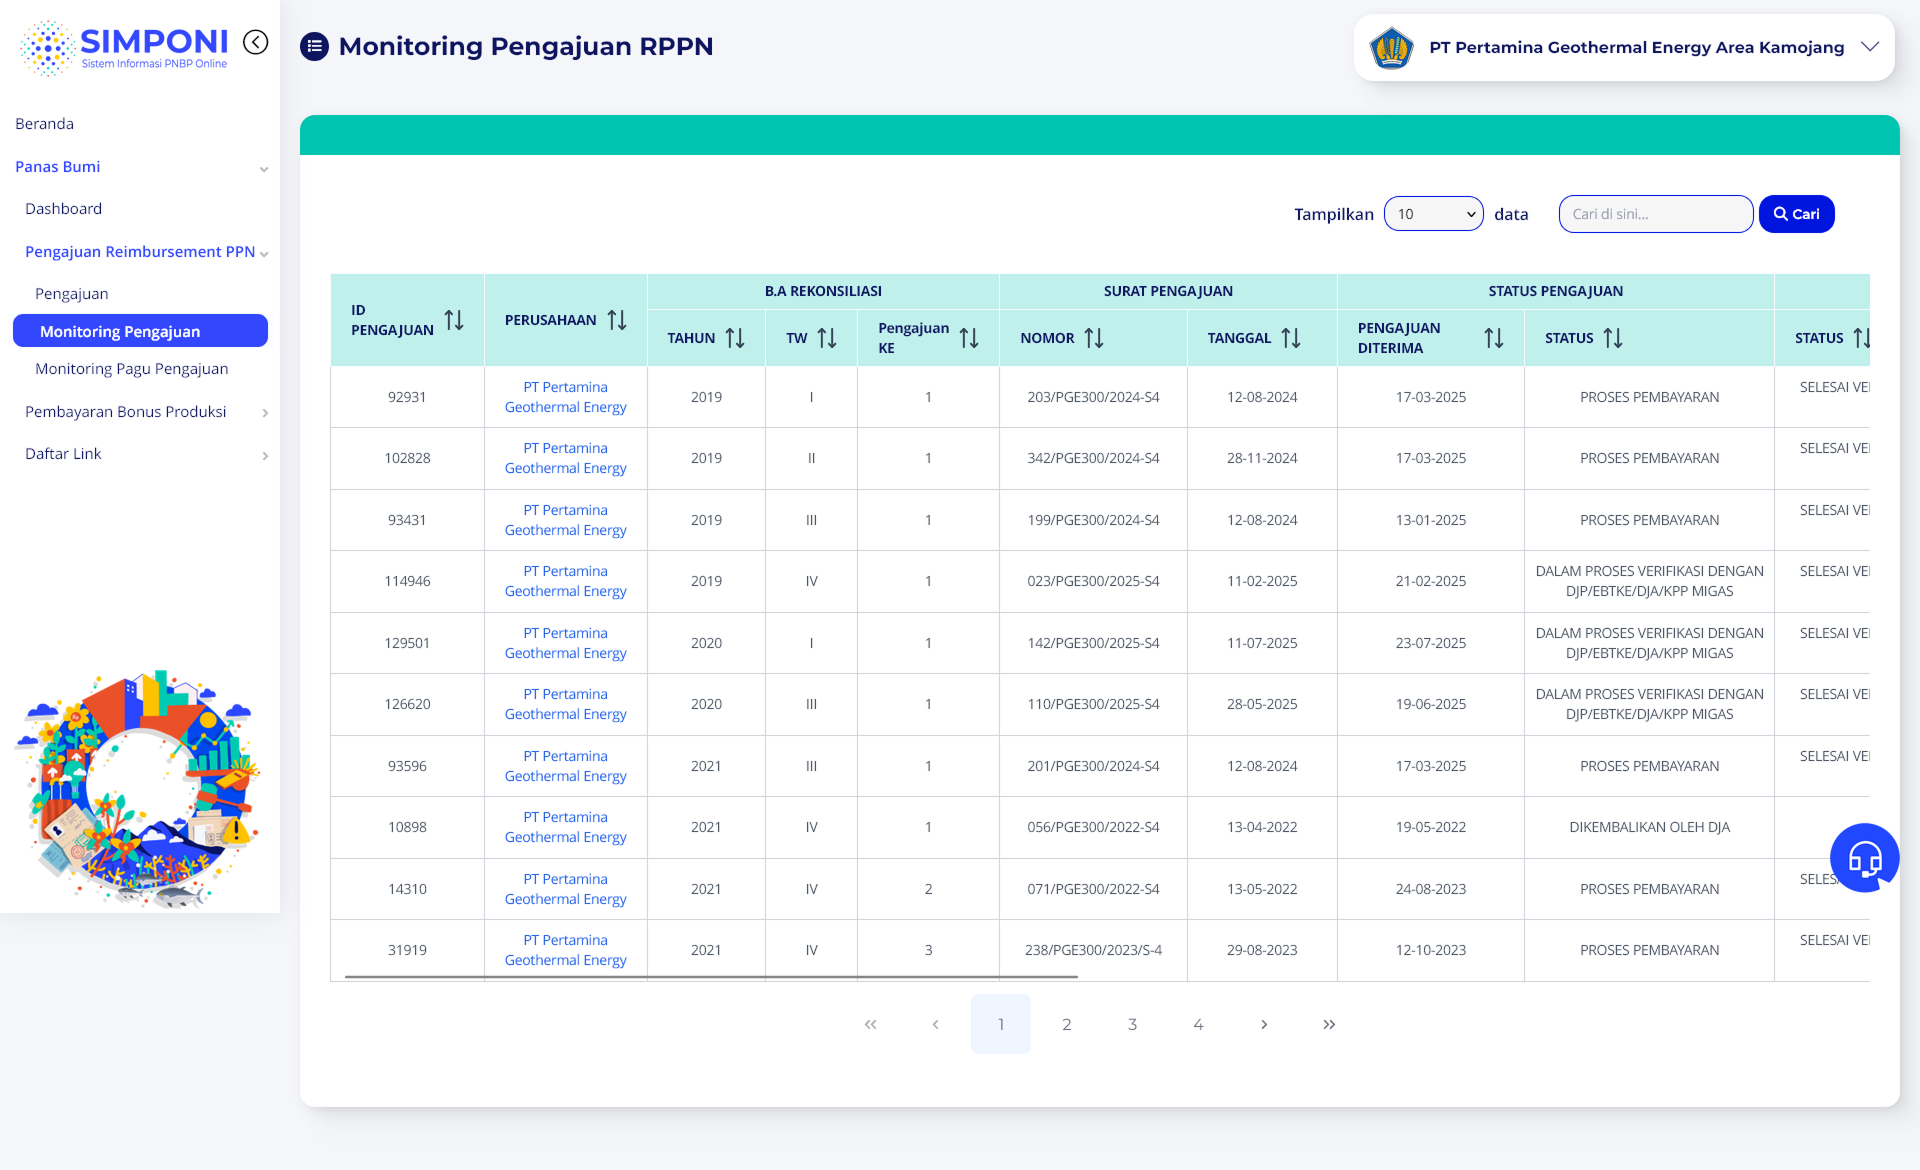The height and width of the screenshot is (1170, 1920).
Task: Go to page 2
Action: (x=1066, y=1024)
